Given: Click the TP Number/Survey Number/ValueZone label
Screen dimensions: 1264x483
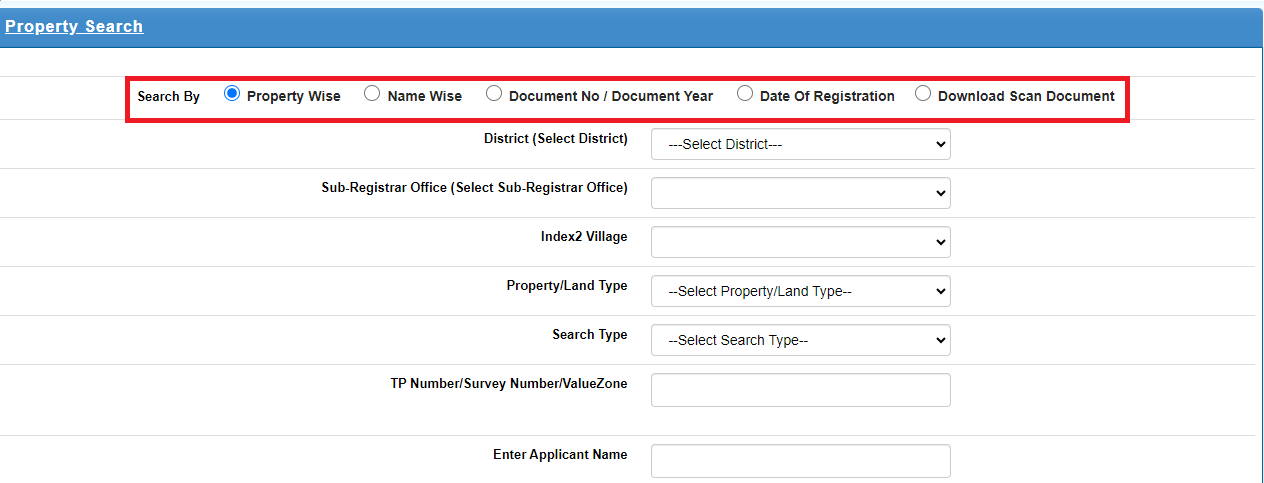Looking at the screenshot, I should point(509,383).
